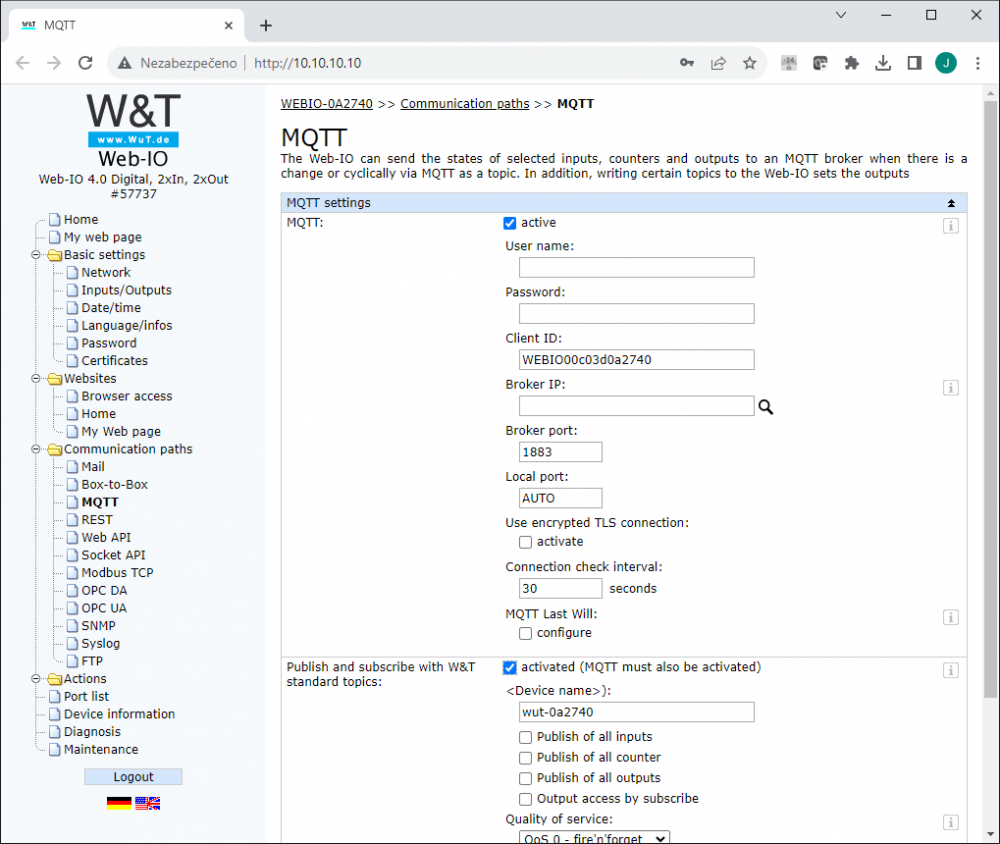
Task: Click the extension icon with the 24 badge
Action: (x=789, y=63)
